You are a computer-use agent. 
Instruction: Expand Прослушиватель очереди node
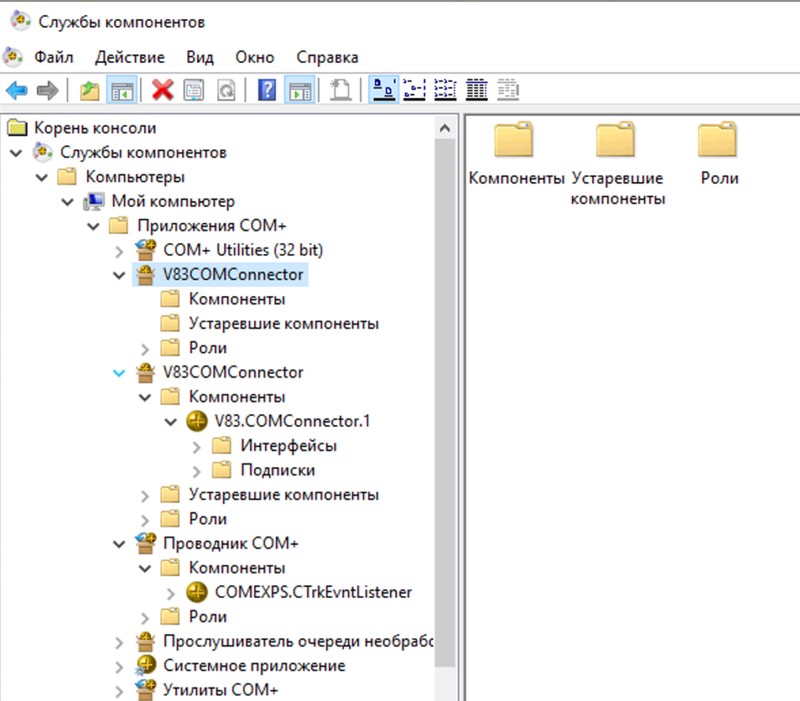click(x=119, y=642)
